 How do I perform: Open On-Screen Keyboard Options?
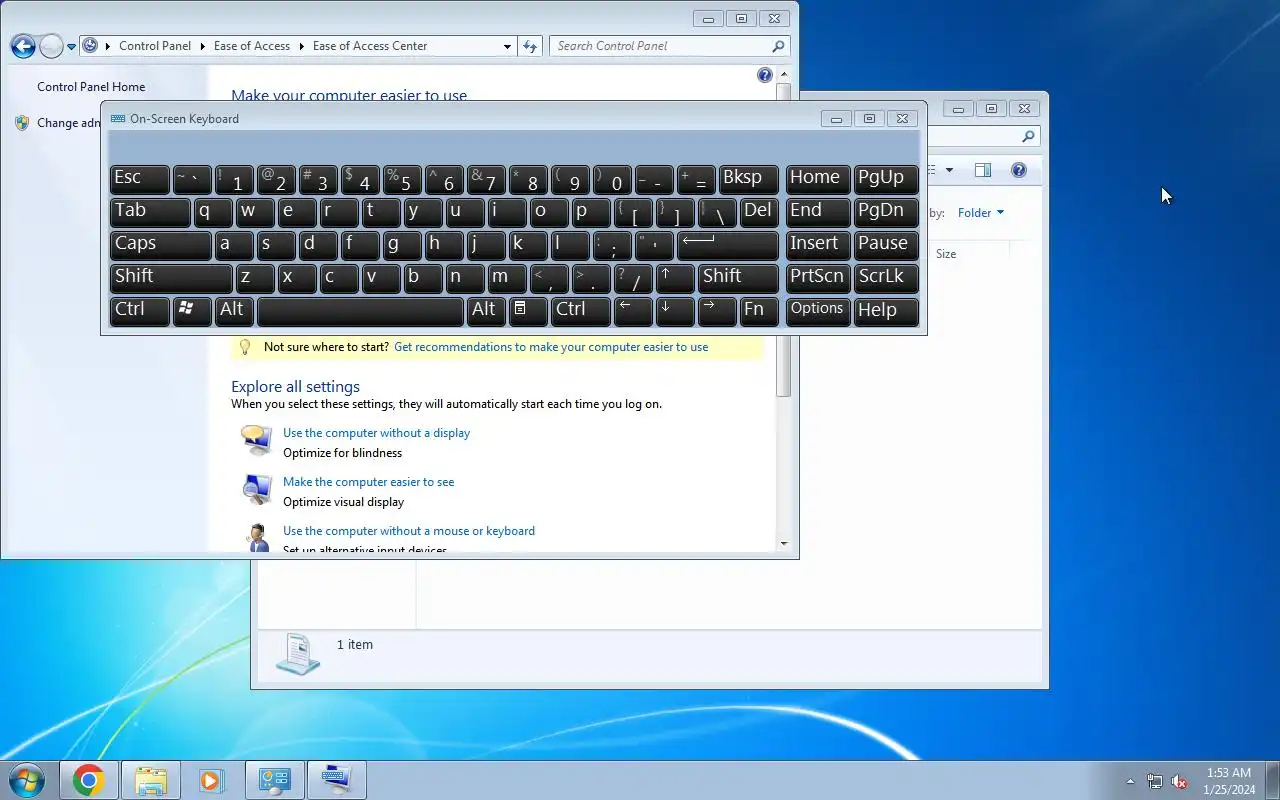tap(818, 311)
